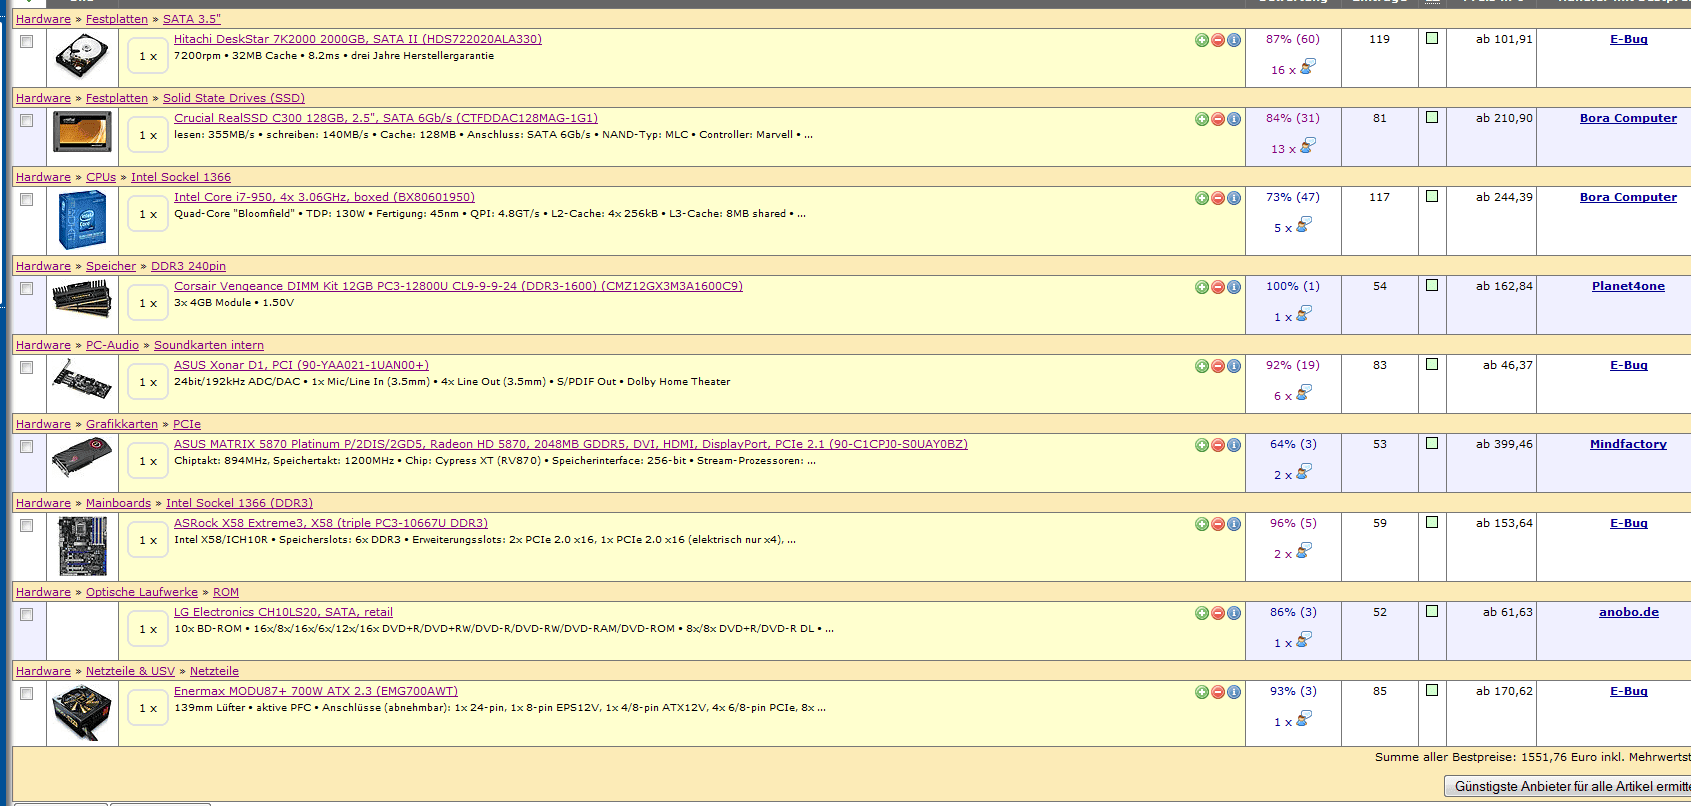Tick the checkbox for Enermax MODU87+ 700W
Image resolution: width=1691 pixels, height=806 pixels.
[x=27, y=693]
